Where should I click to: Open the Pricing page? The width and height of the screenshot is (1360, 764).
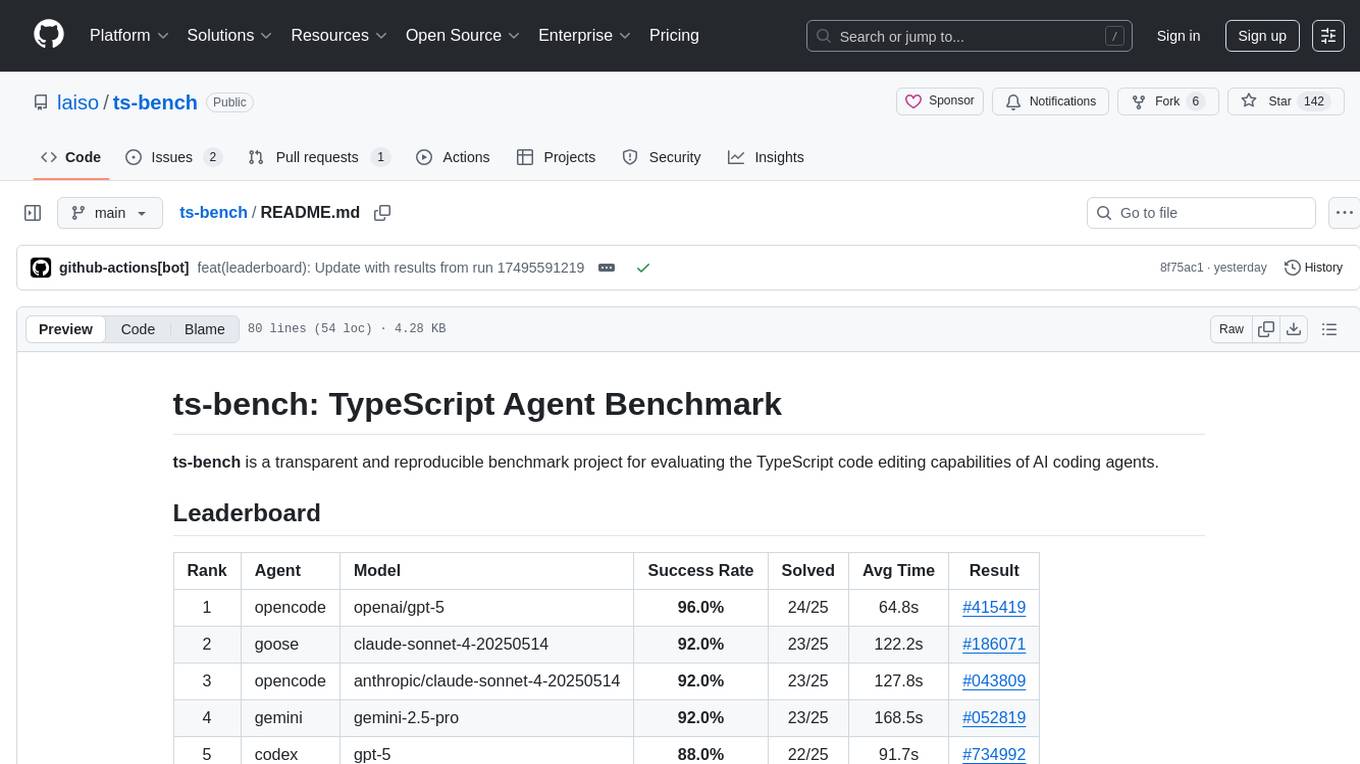(674, 35)
